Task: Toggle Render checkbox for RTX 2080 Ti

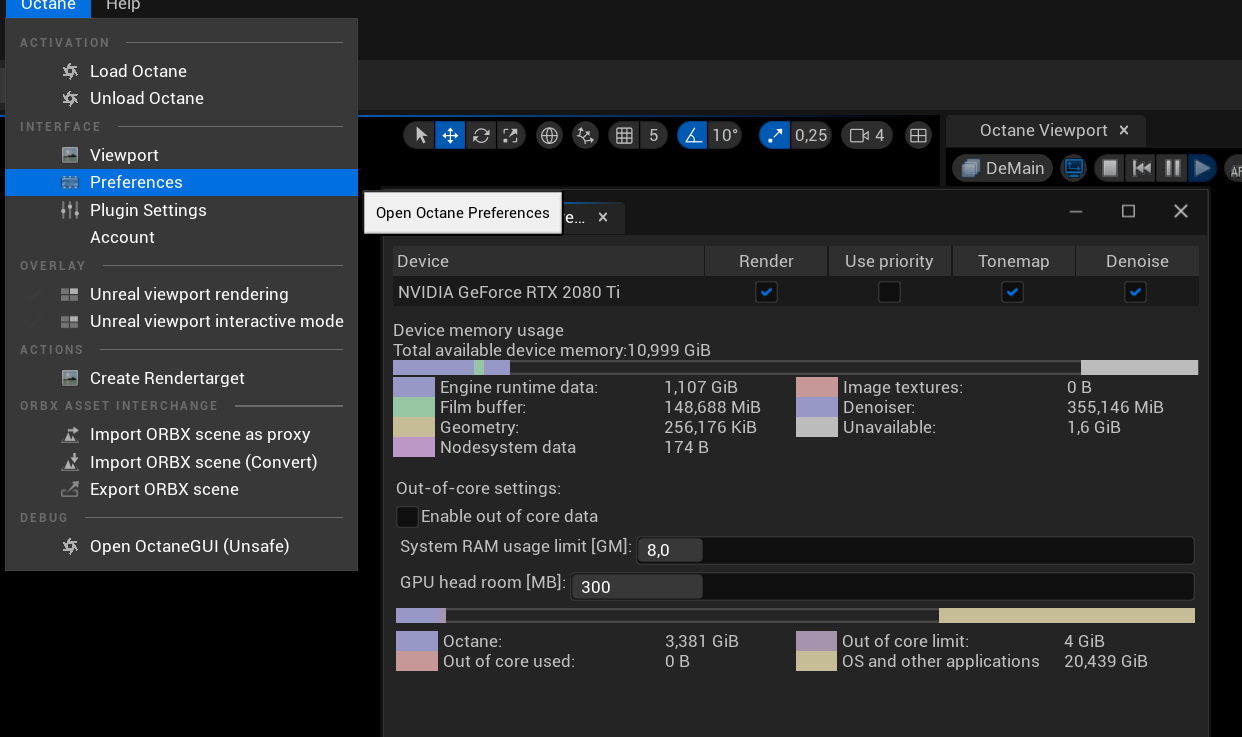Action: (766, 292)
